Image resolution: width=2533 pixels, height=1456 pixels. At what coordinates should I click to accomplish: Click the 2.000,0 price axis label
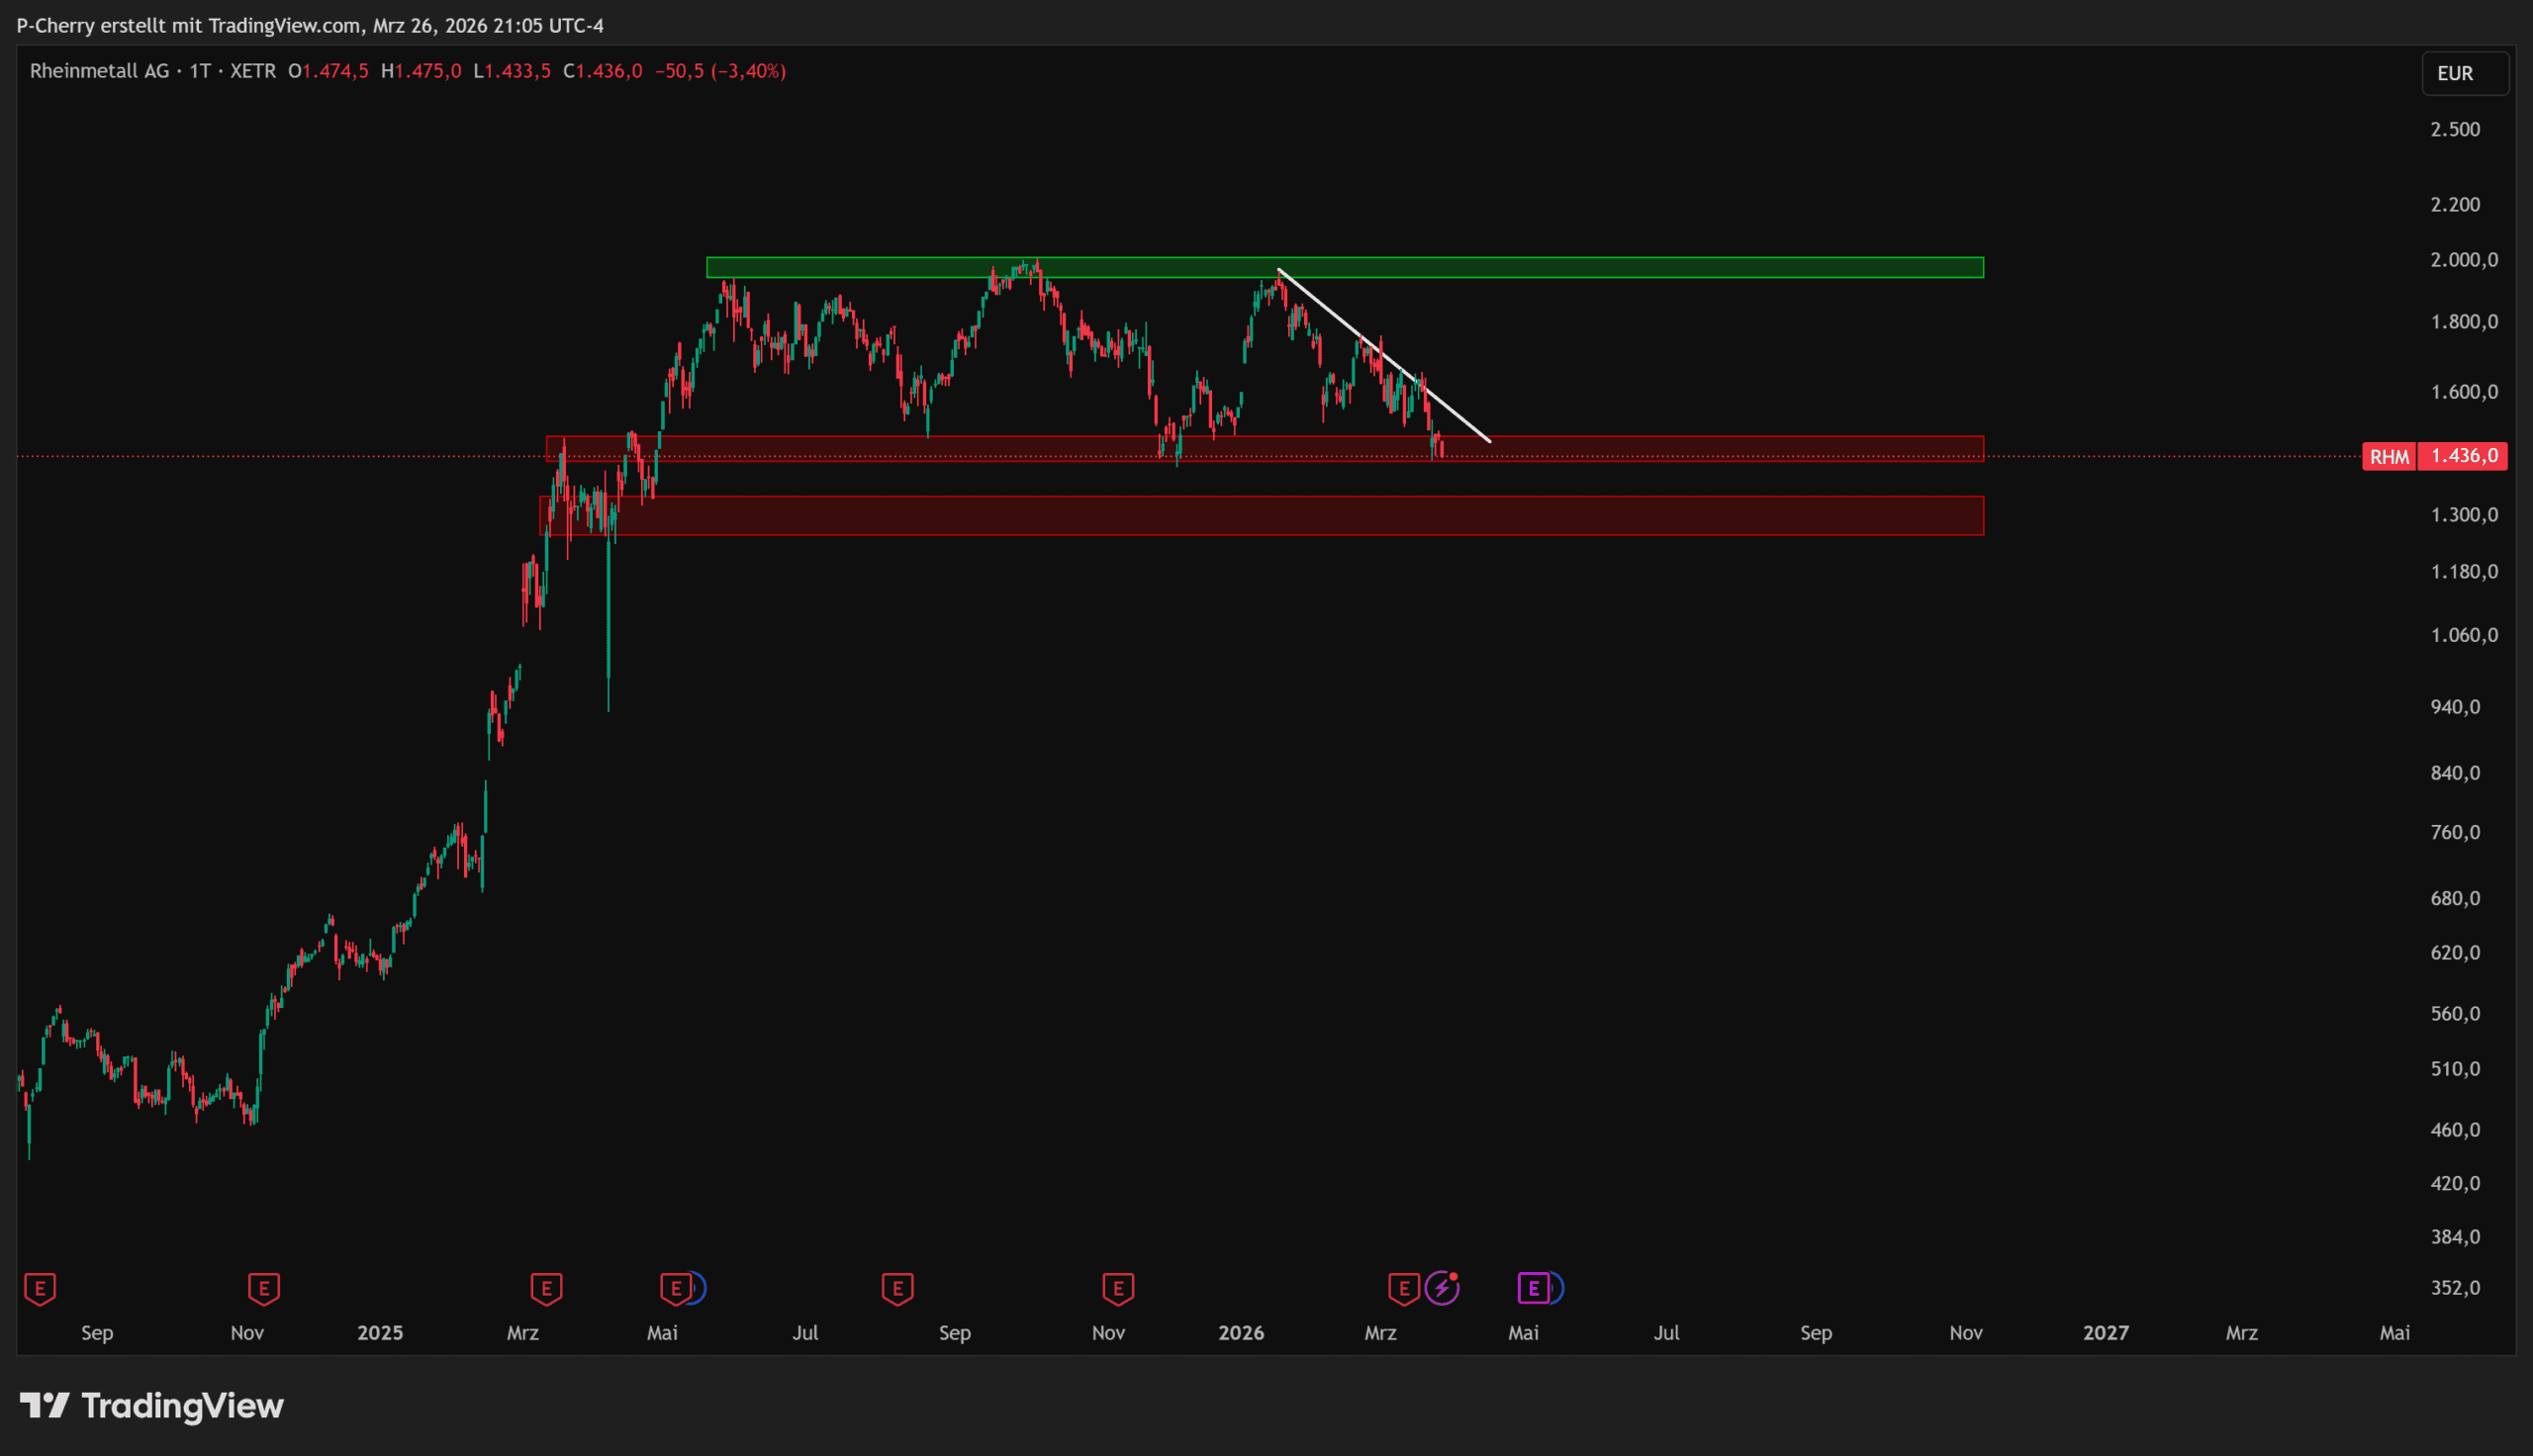[2463, 260]
